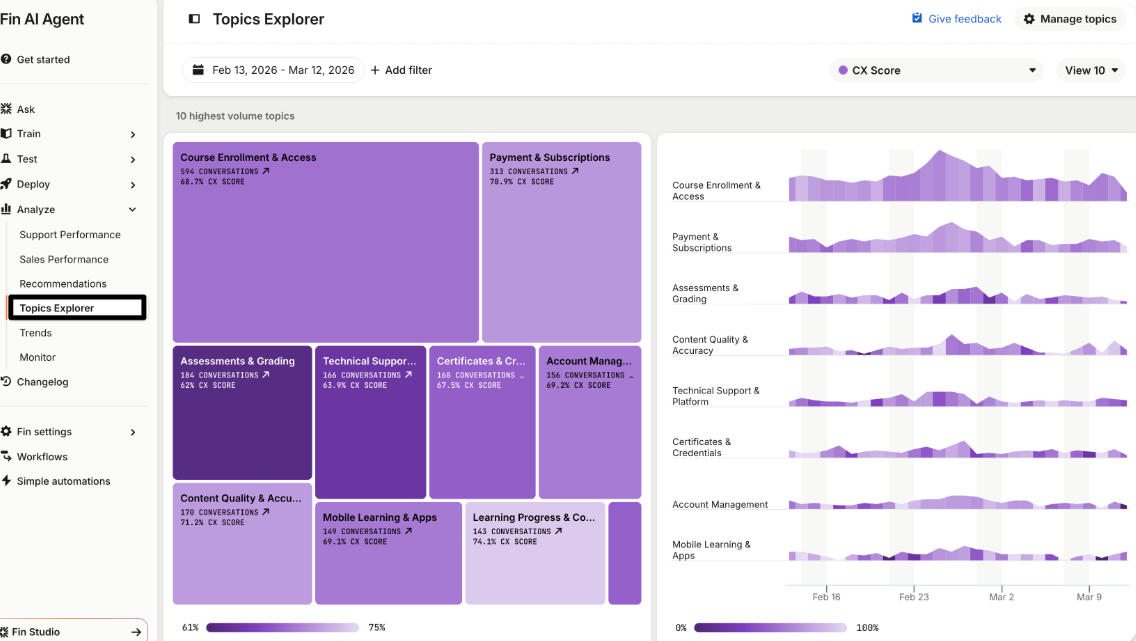This screenshot has height=641, width=1136.
Task: Click the Manage topics gear icon
Action: (x=1029, y=19)
